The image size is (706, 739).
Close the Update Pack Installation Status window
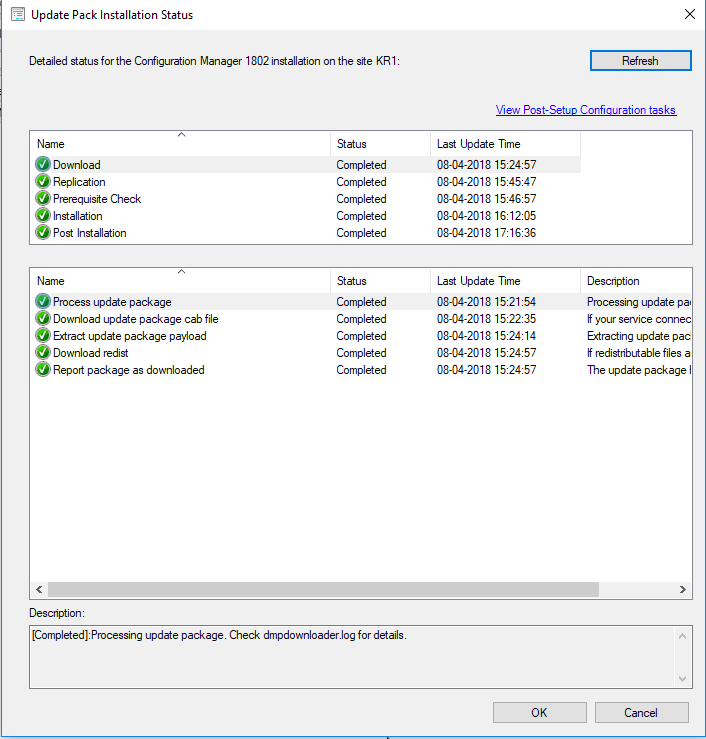click(690, 15)
